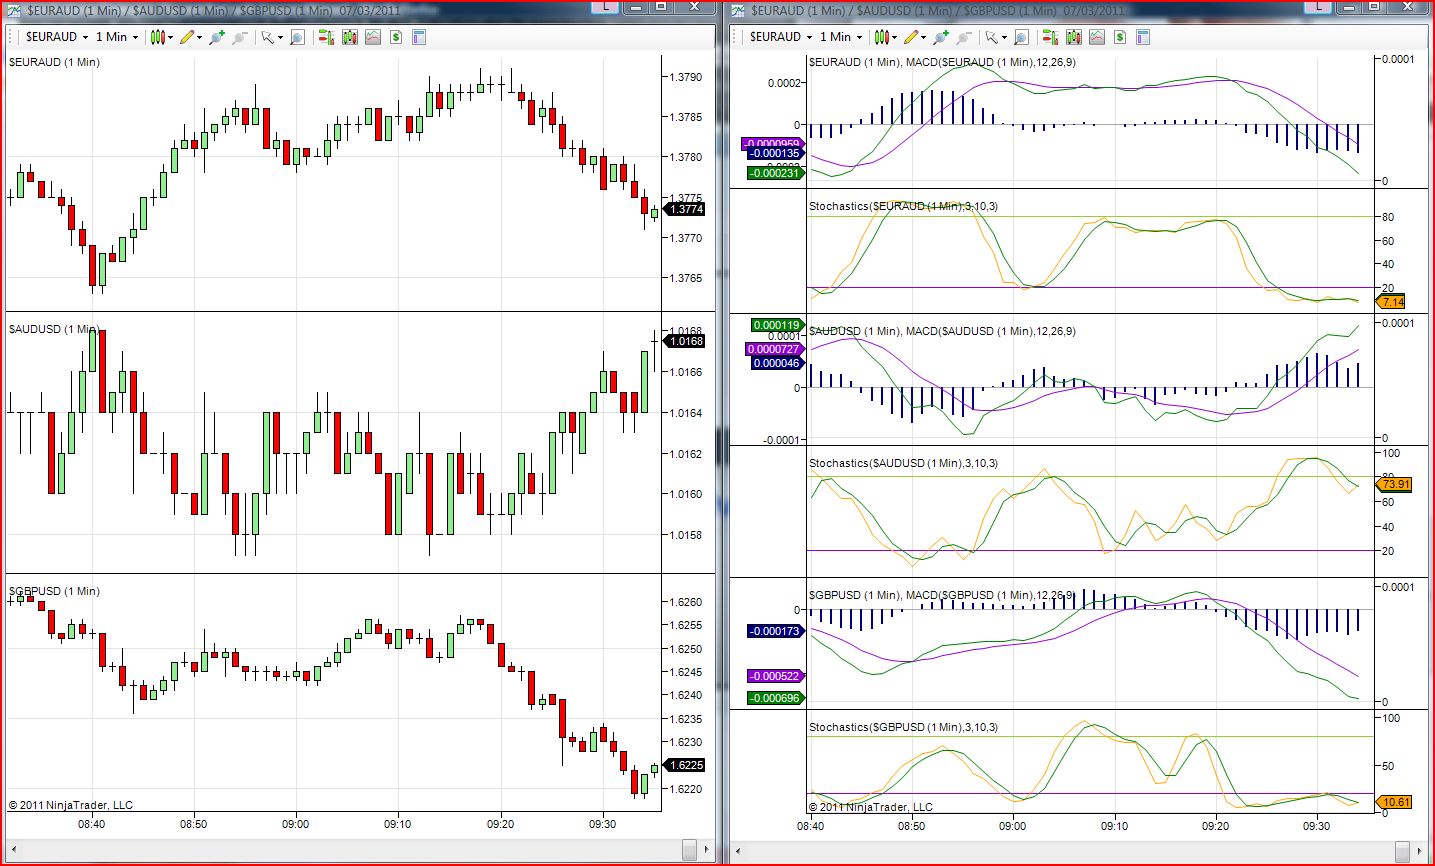Open Data Series via the candle bars icon, right toolbar
Image resolution: width=1435 pixels, height=866 pixels.
coord(1073,37)
